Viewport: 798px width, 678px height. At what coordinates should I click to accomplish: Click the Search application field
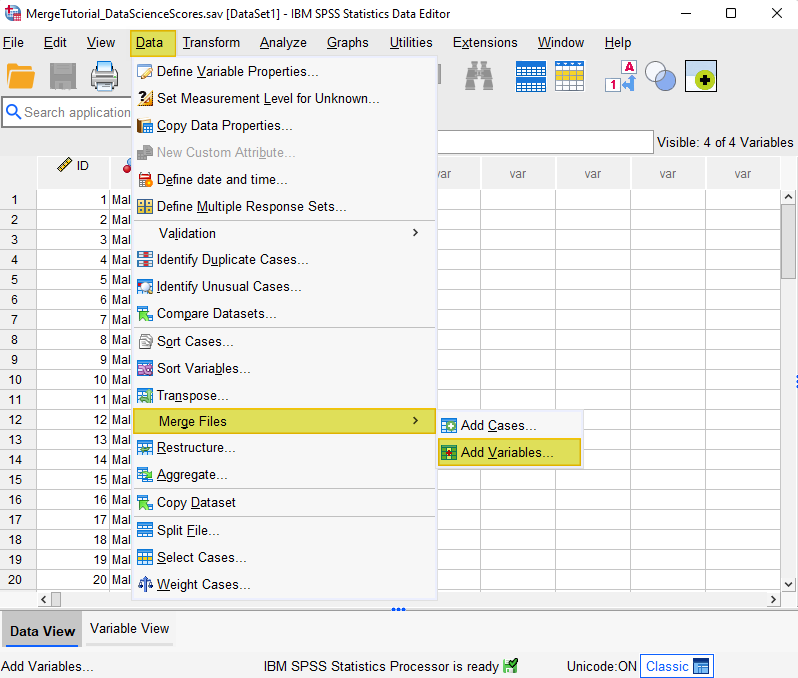tap(67, 112)
